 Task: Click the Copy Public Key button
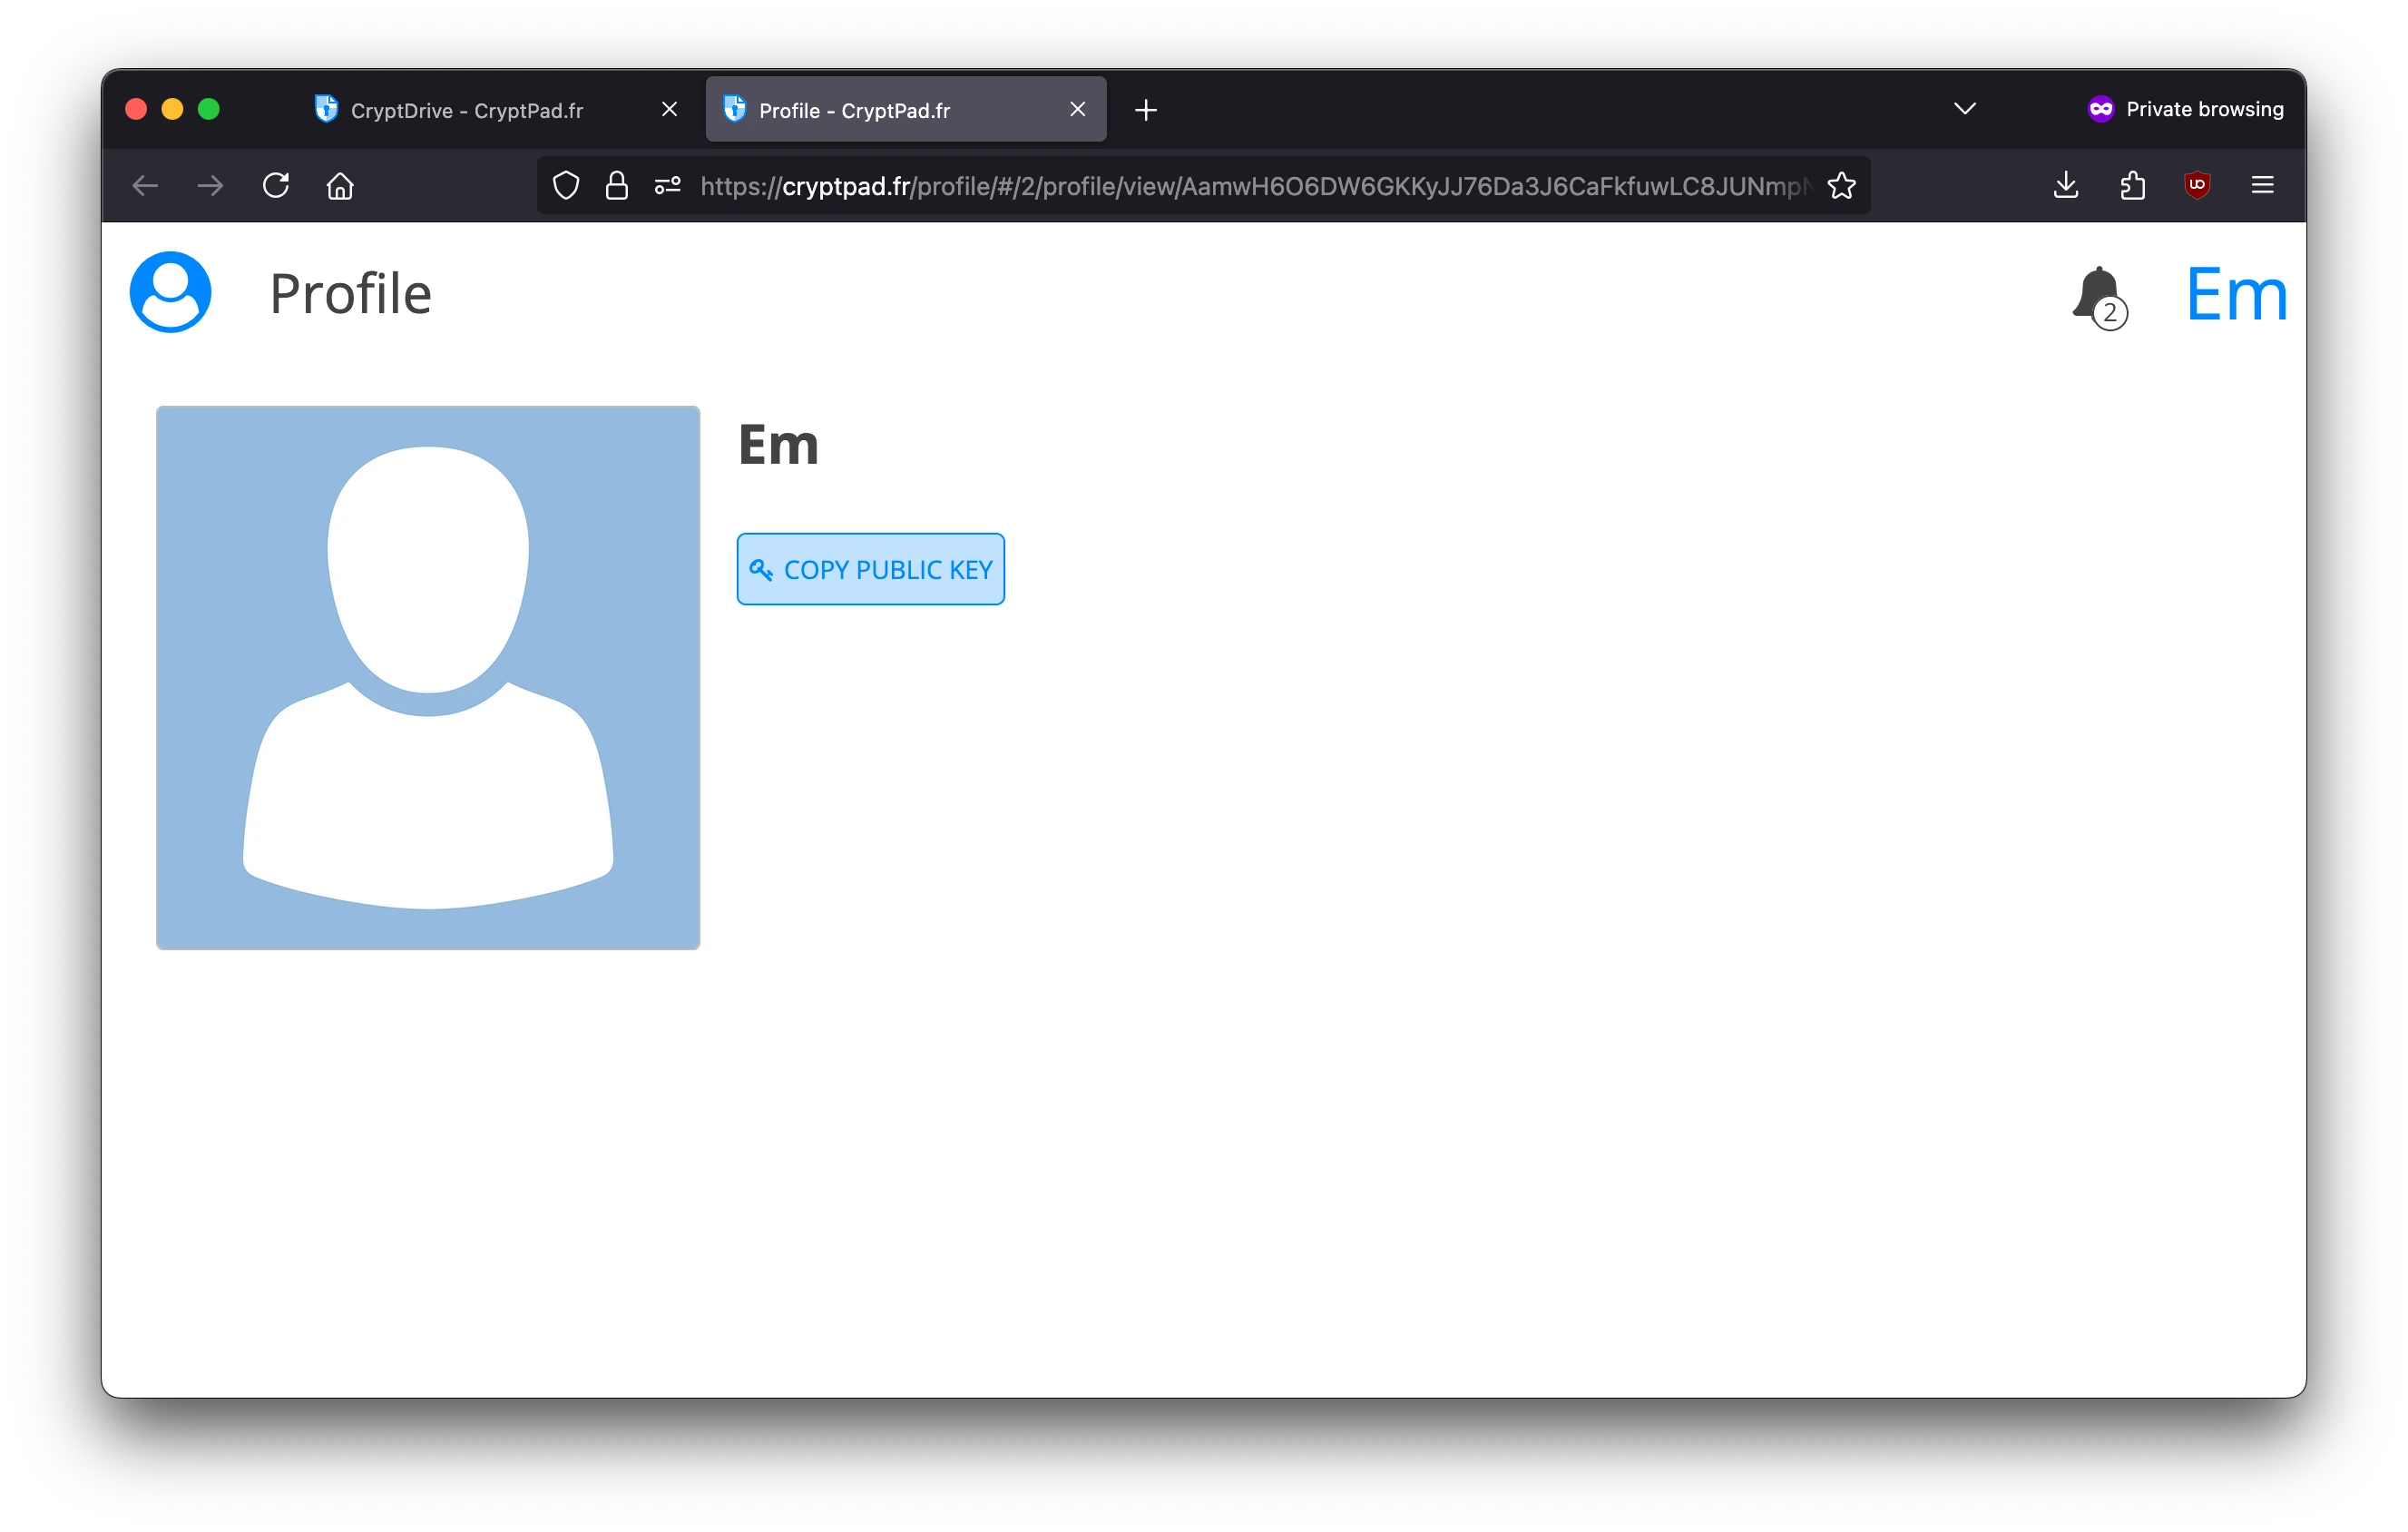[x=869, y=569]
